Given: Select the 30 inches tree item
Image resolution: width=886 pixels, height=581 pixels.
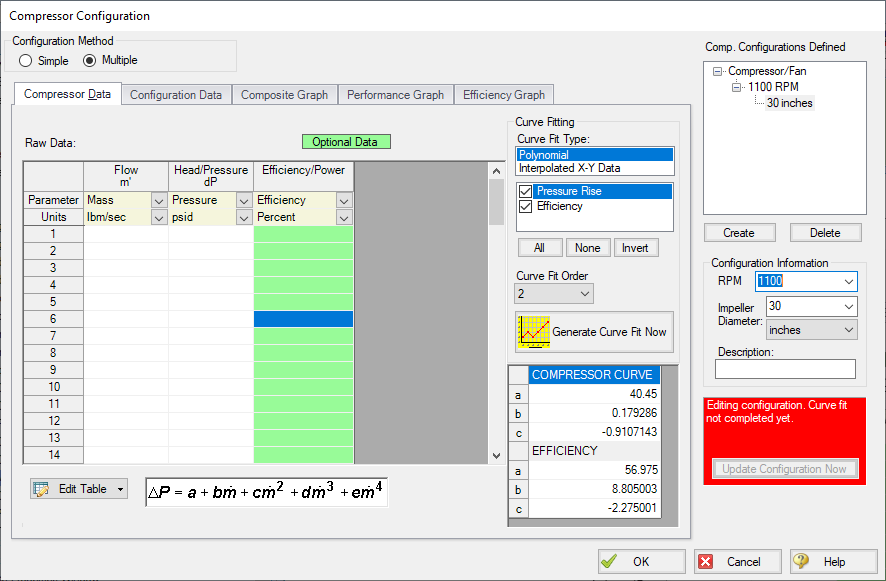Looking at the screenshot, I should [x=789, y=103].
